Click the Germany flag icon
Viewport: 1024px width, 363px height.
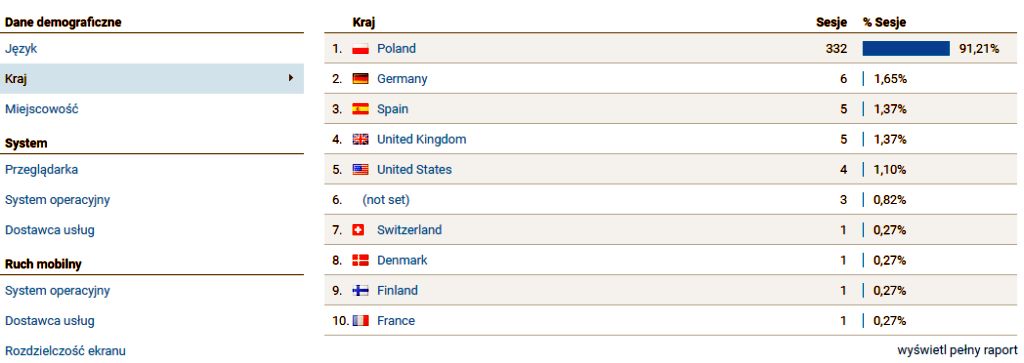360,79
